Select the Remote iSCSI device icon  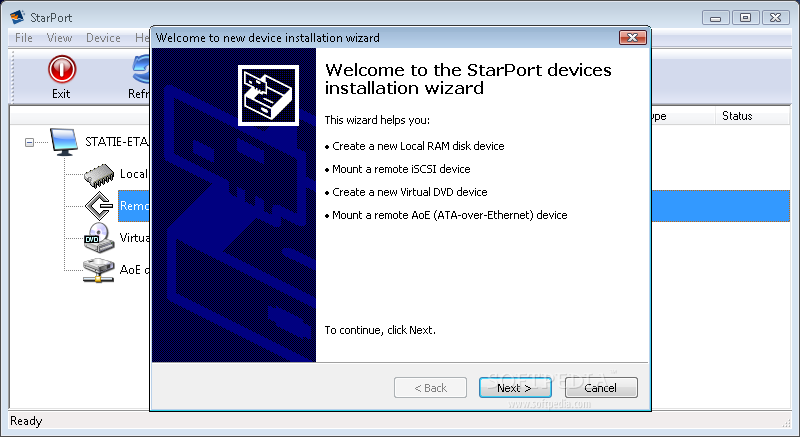pyautogui.click(x=99, y=206)
